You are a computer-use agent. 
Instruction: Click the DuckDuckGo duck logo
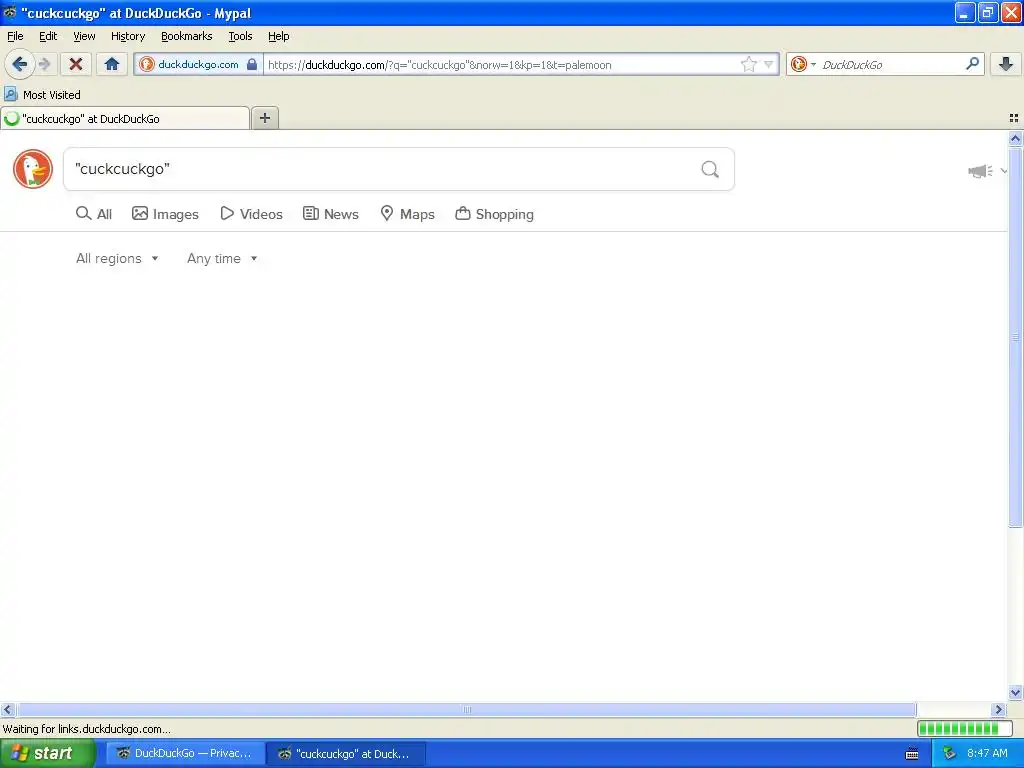pyautogui.click(x=33, y=168)
